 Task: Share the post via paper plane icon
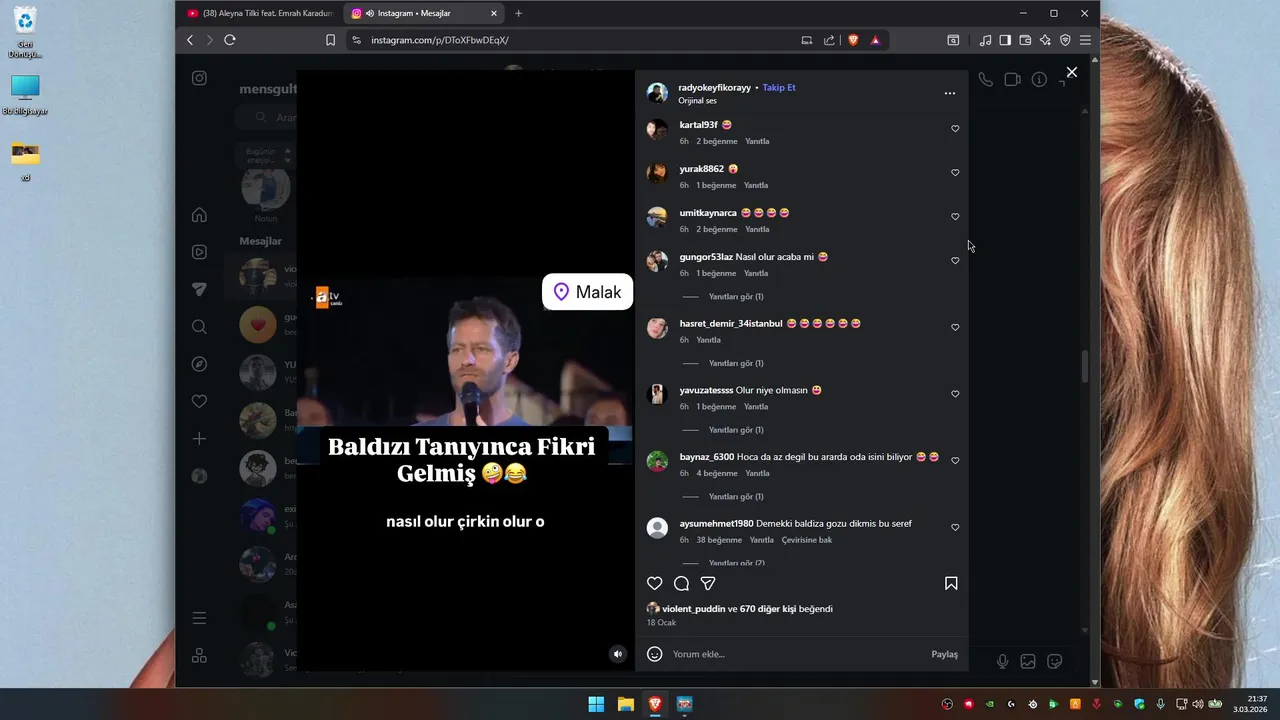coord(708,583)
